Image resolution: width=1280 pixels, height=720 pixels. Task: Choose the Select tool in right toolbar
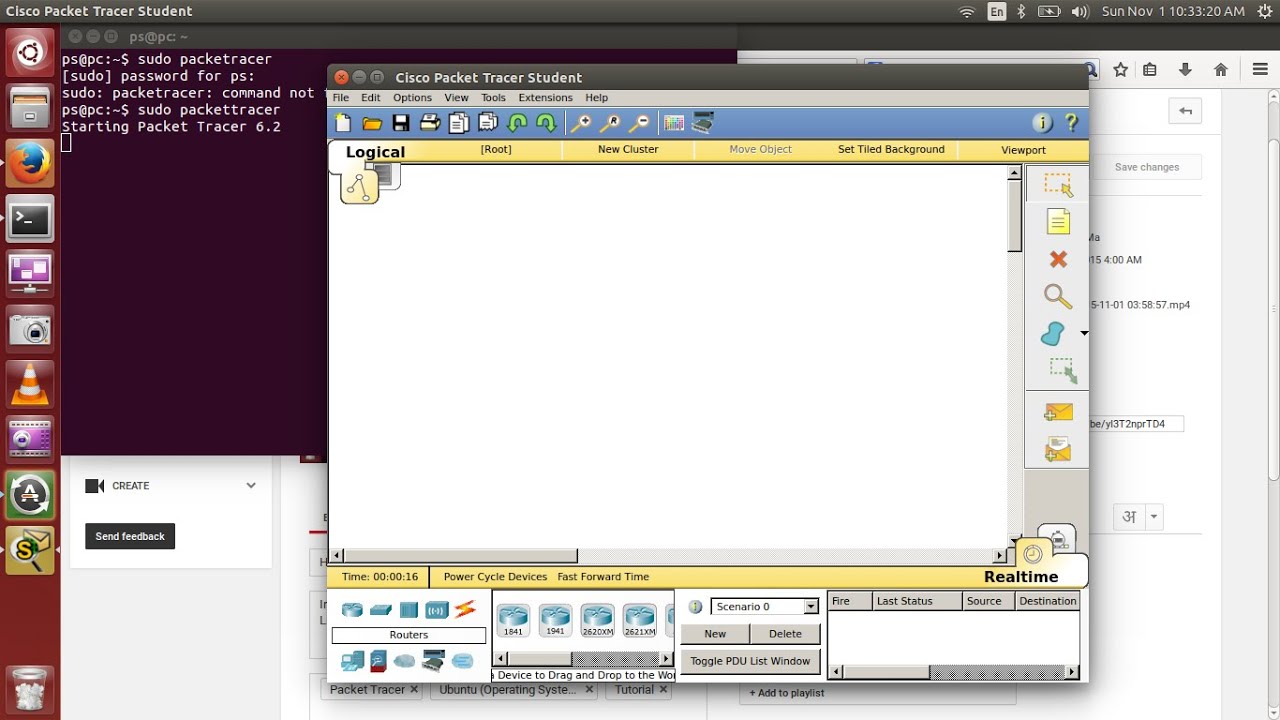pyautogui.click(x=1058, y=185)
